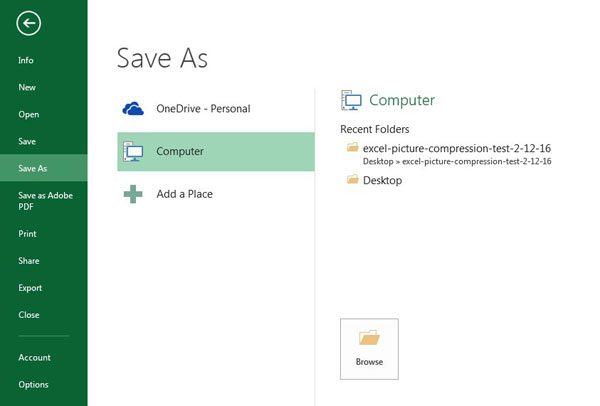
Task: Click the back arrow circle icon
Action: coord(28,23)
